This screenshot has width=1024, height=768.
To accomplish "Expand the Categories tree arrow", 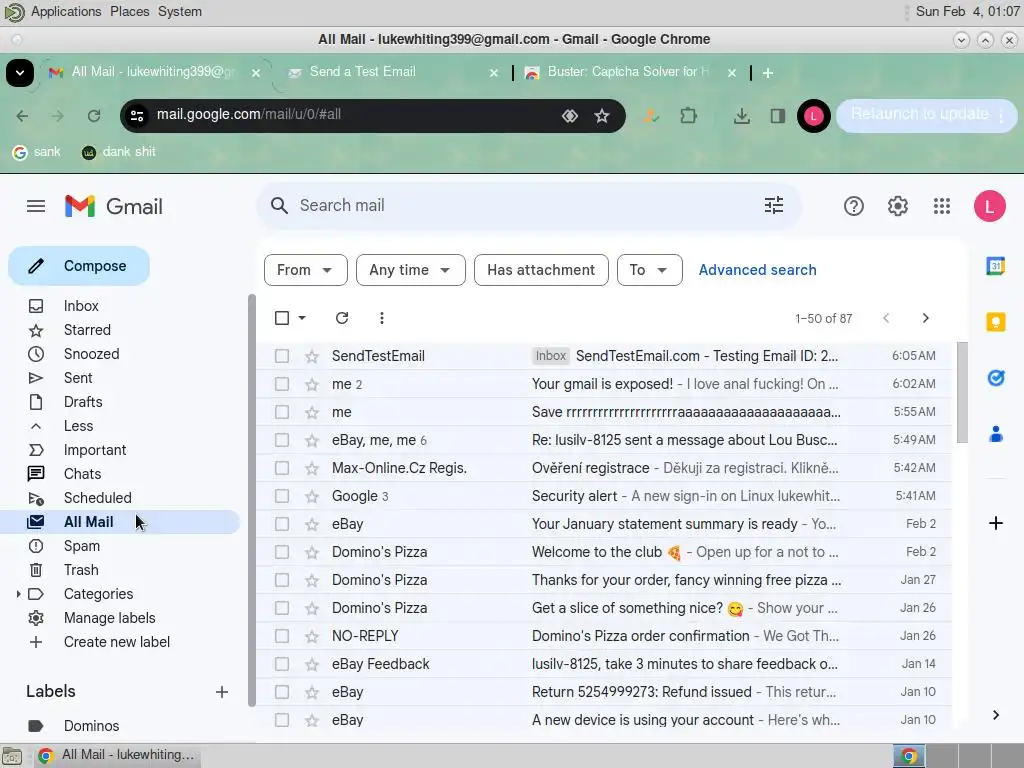I will click(x=18, y=594).
